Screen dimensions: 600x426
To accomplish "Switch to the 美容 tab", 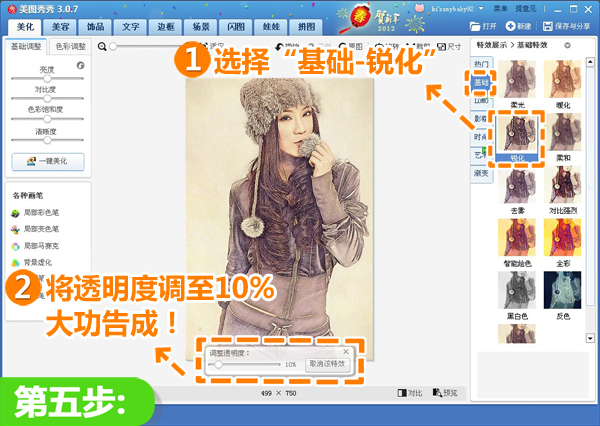I will click(60, 27).
